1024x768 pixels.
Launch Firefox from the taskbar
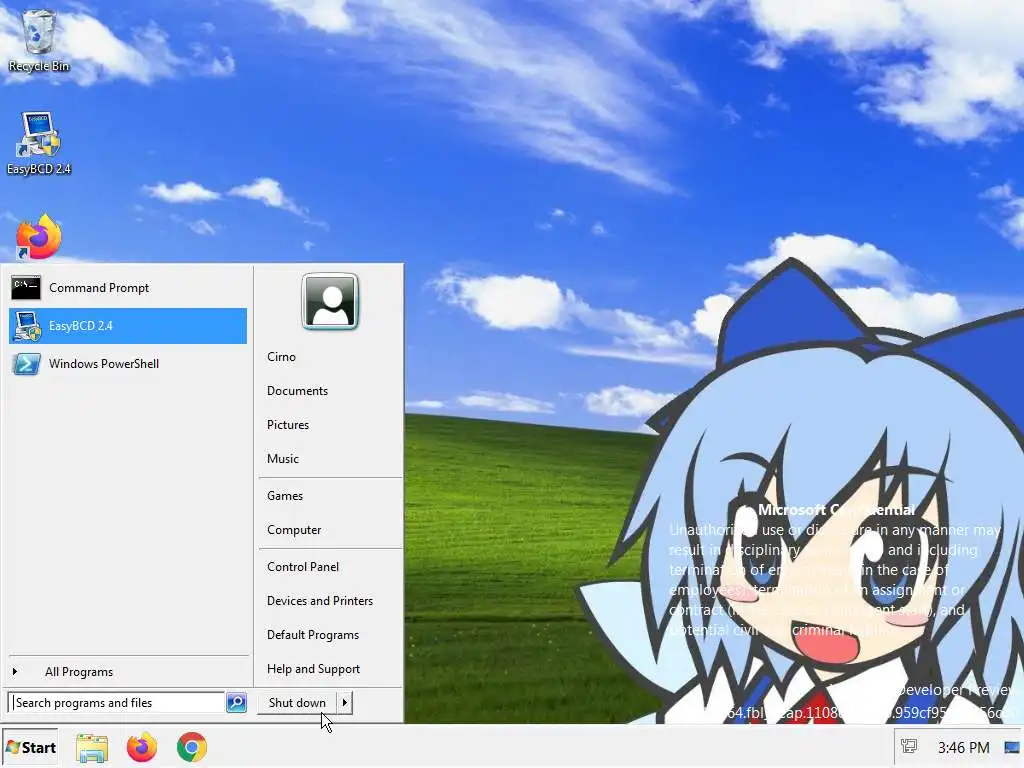coord(142,748)
